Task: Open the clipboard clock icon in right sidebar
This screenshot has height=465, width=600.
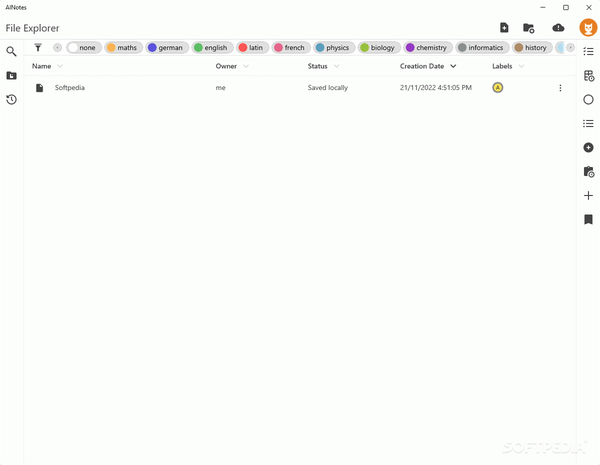Action: [589, 171]
